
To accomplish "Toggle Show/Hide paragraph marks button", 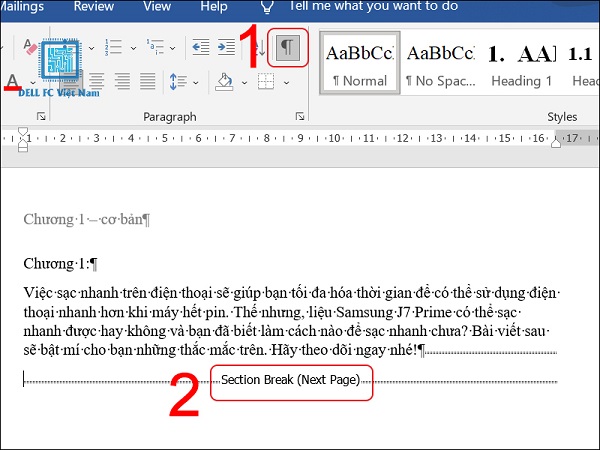I will 287,47.
